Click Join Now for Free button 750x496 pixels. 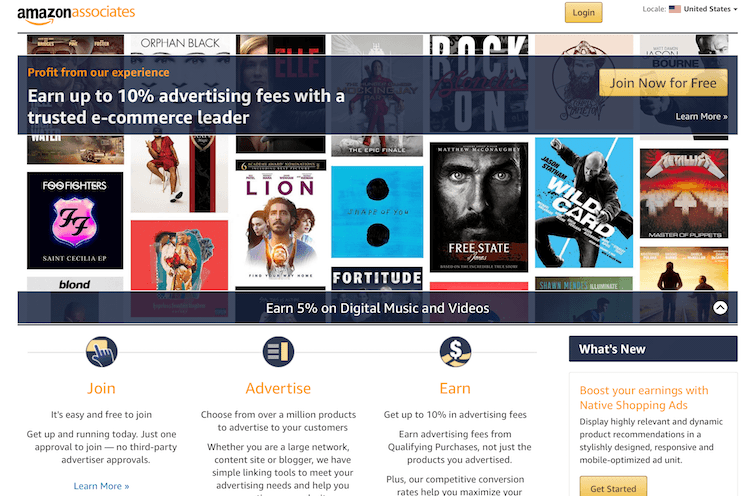(663, 83)
